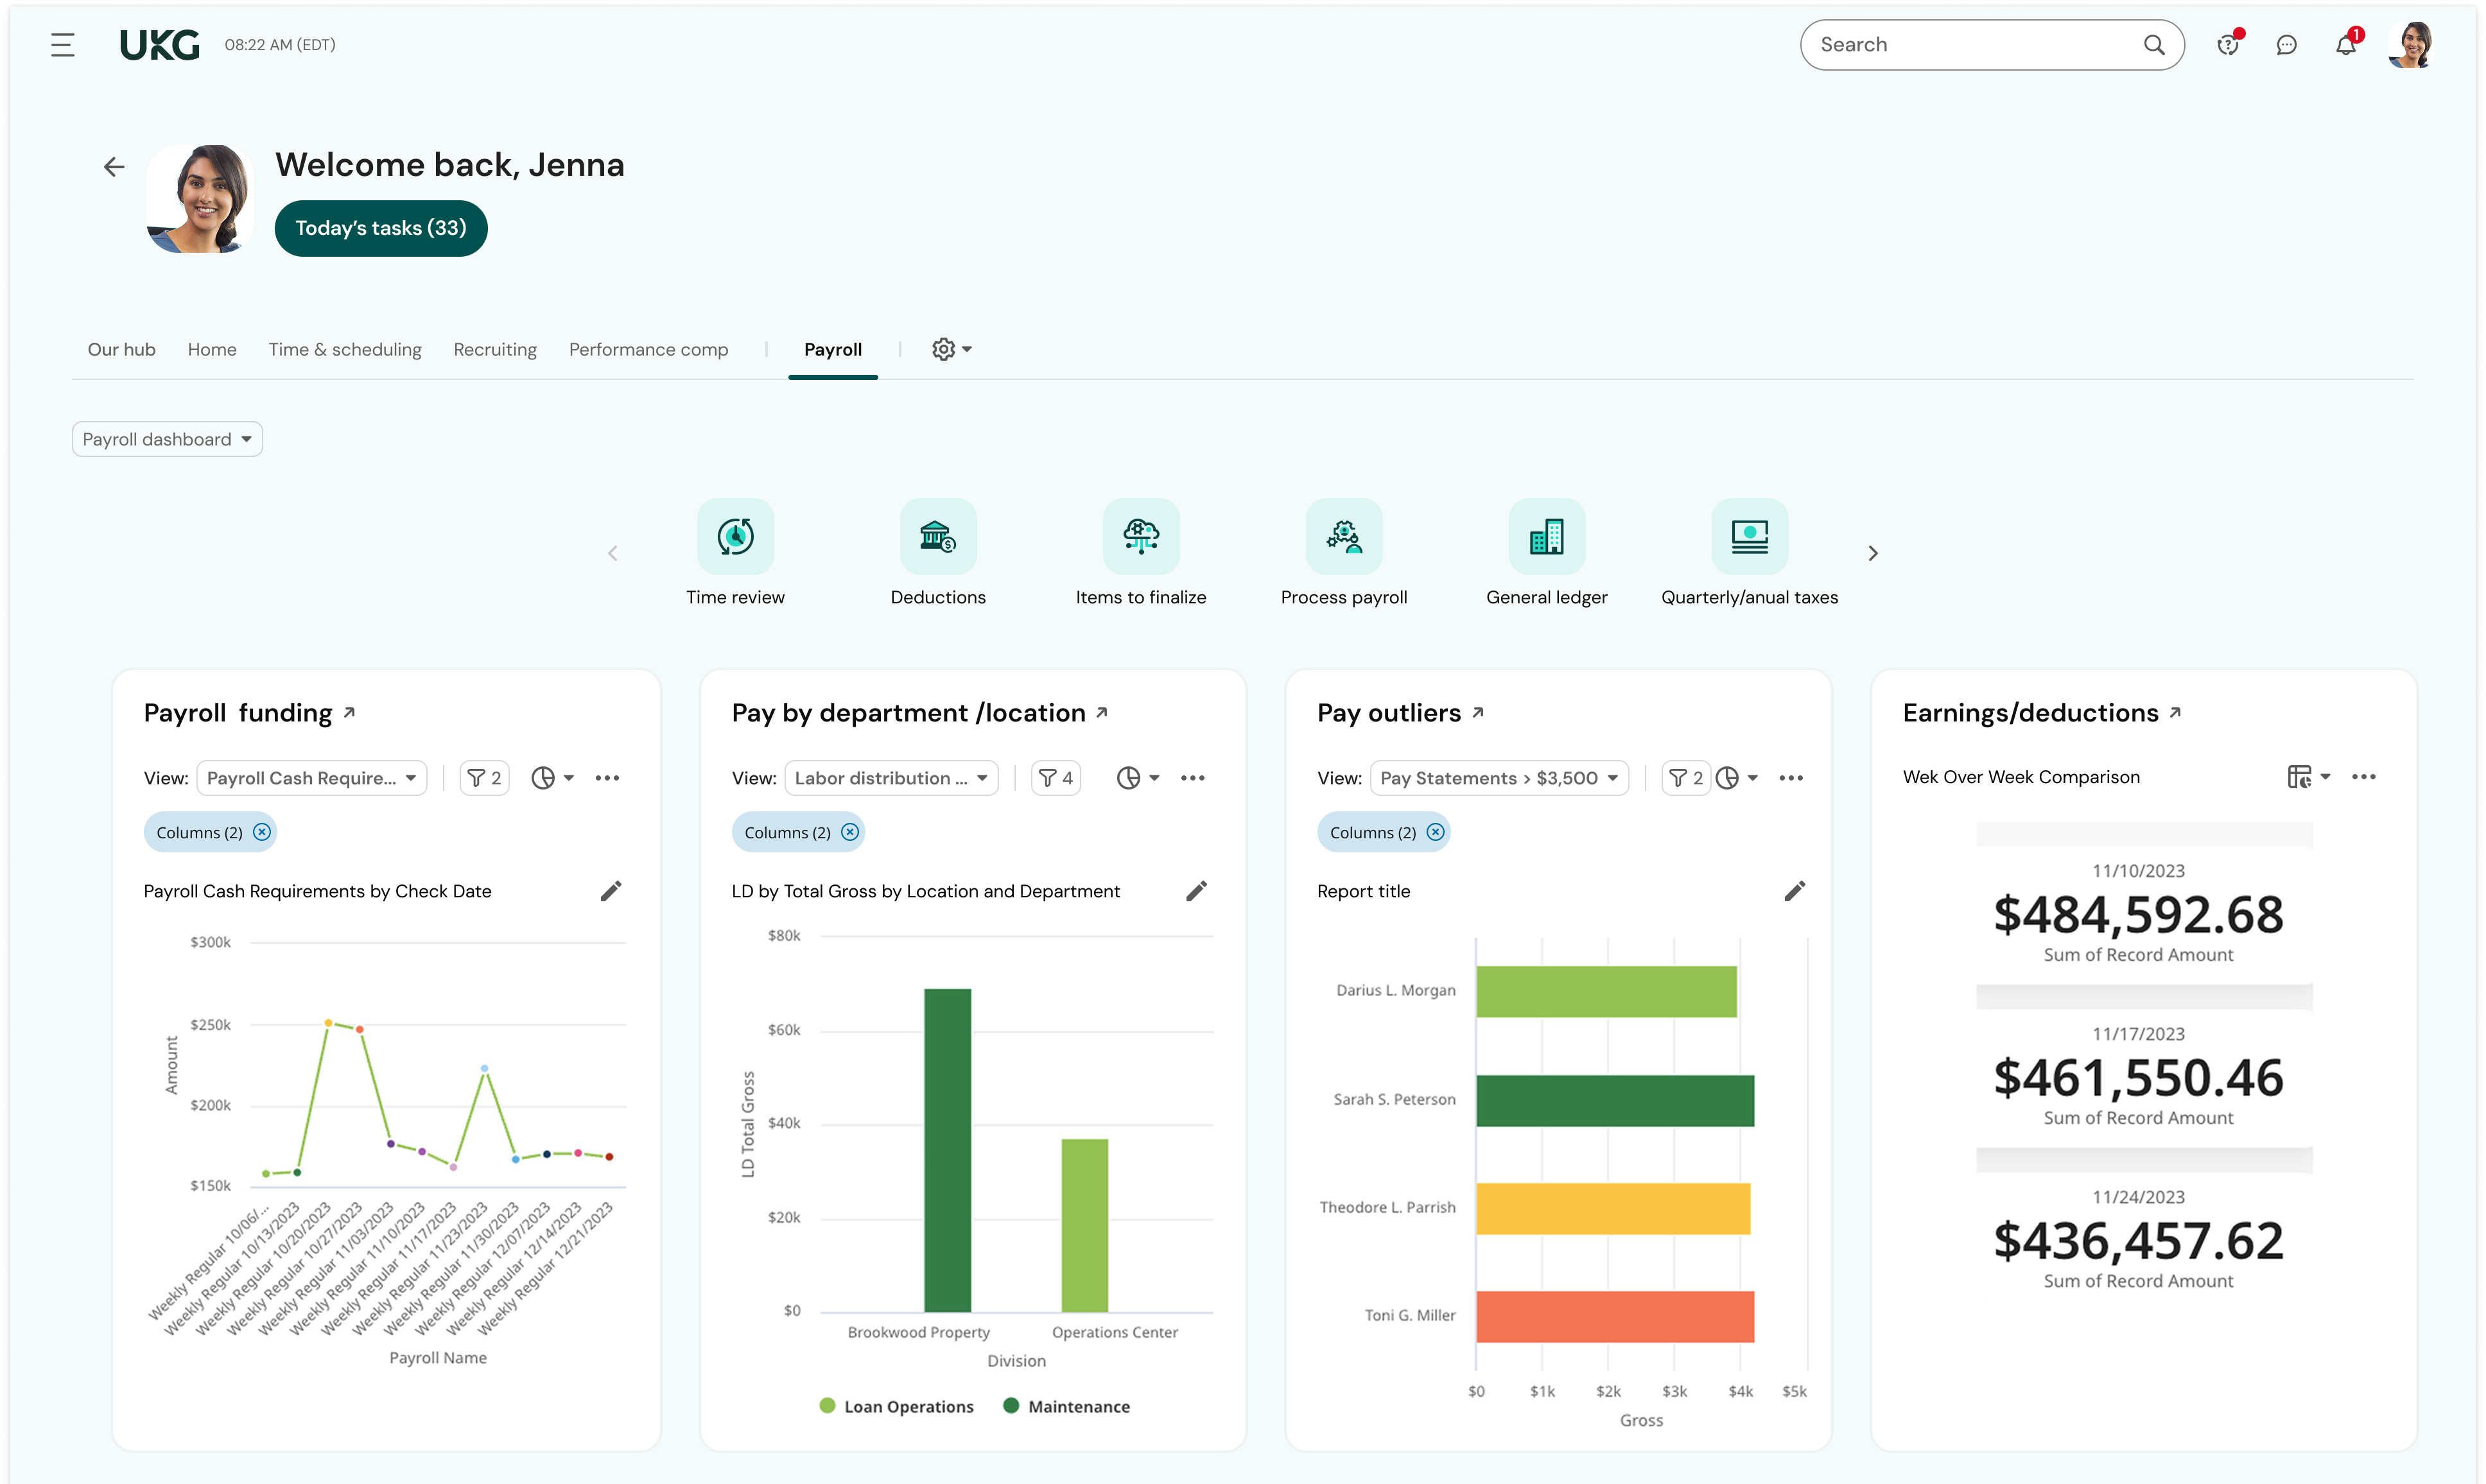
Task: Open the hamburger main menu
Action: 62,45
